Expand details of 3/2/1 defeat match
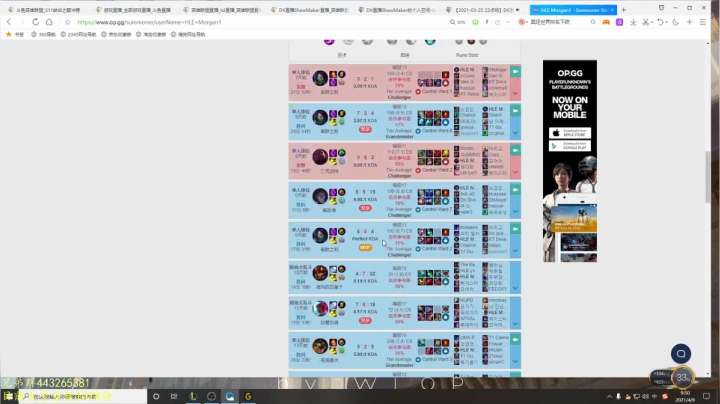 coord(515,93)
